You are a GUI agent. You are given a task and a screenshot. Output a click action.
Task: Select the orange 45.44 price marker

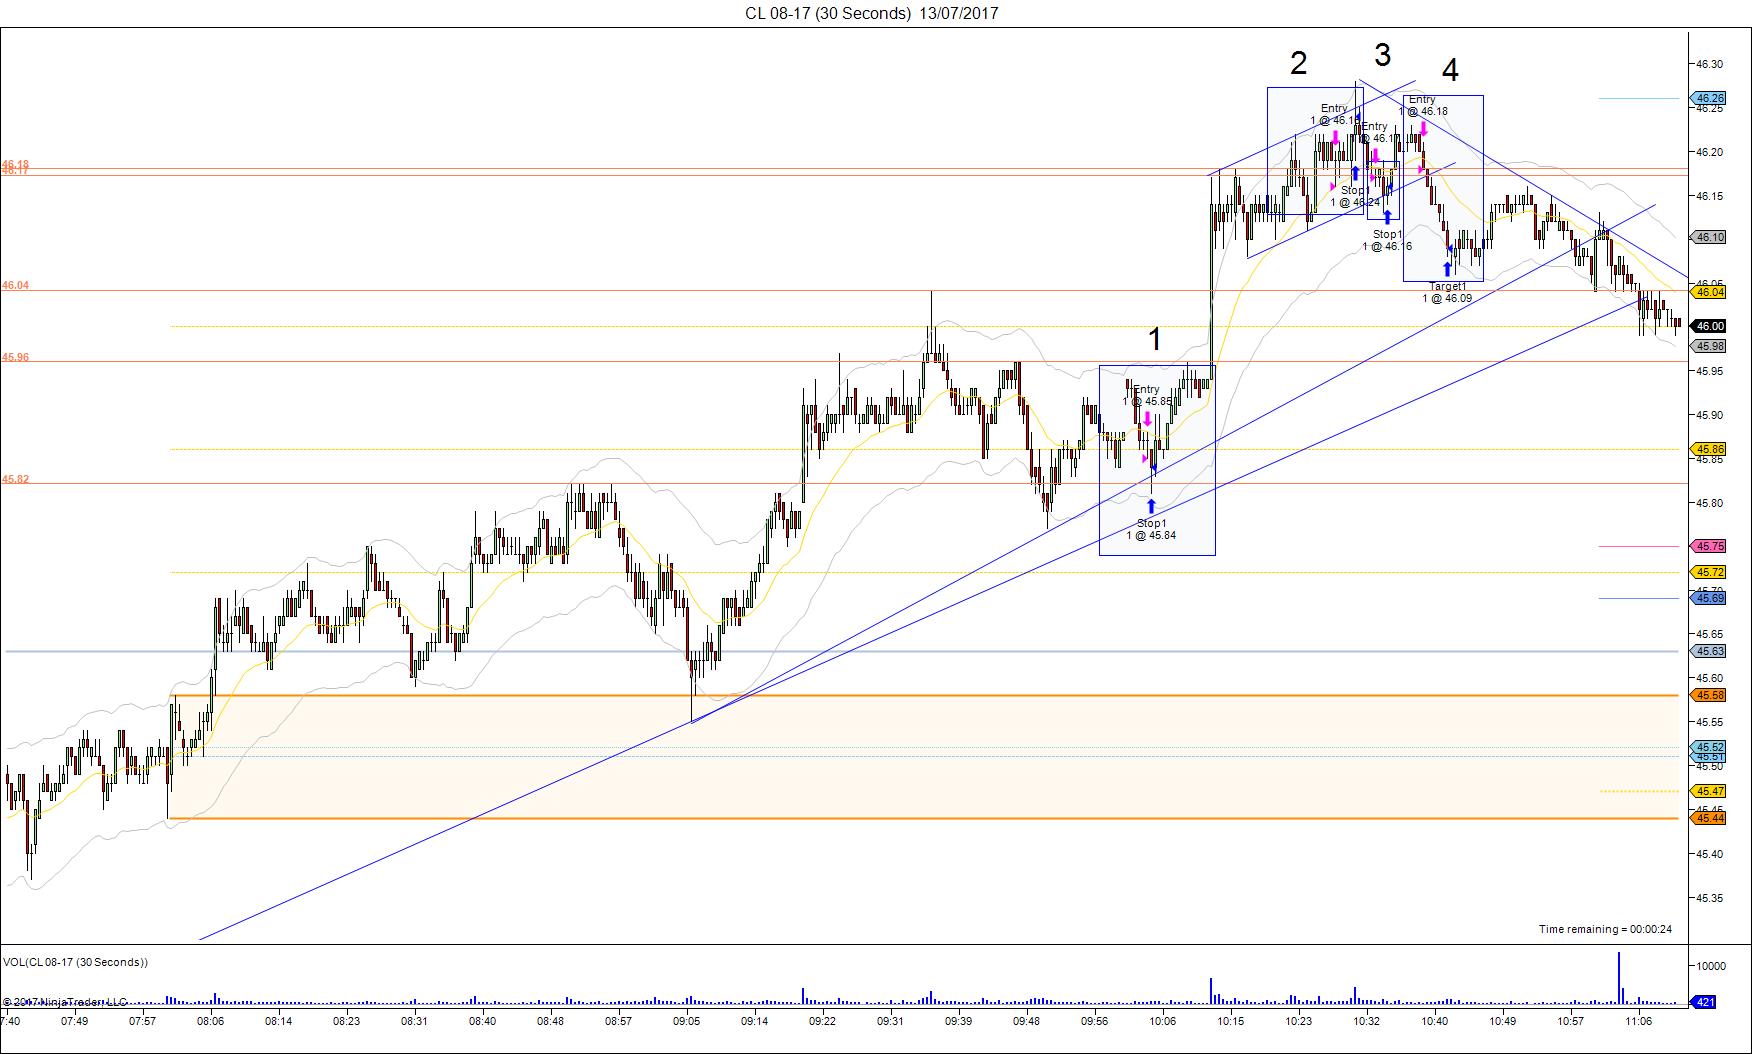[1709, 818]
